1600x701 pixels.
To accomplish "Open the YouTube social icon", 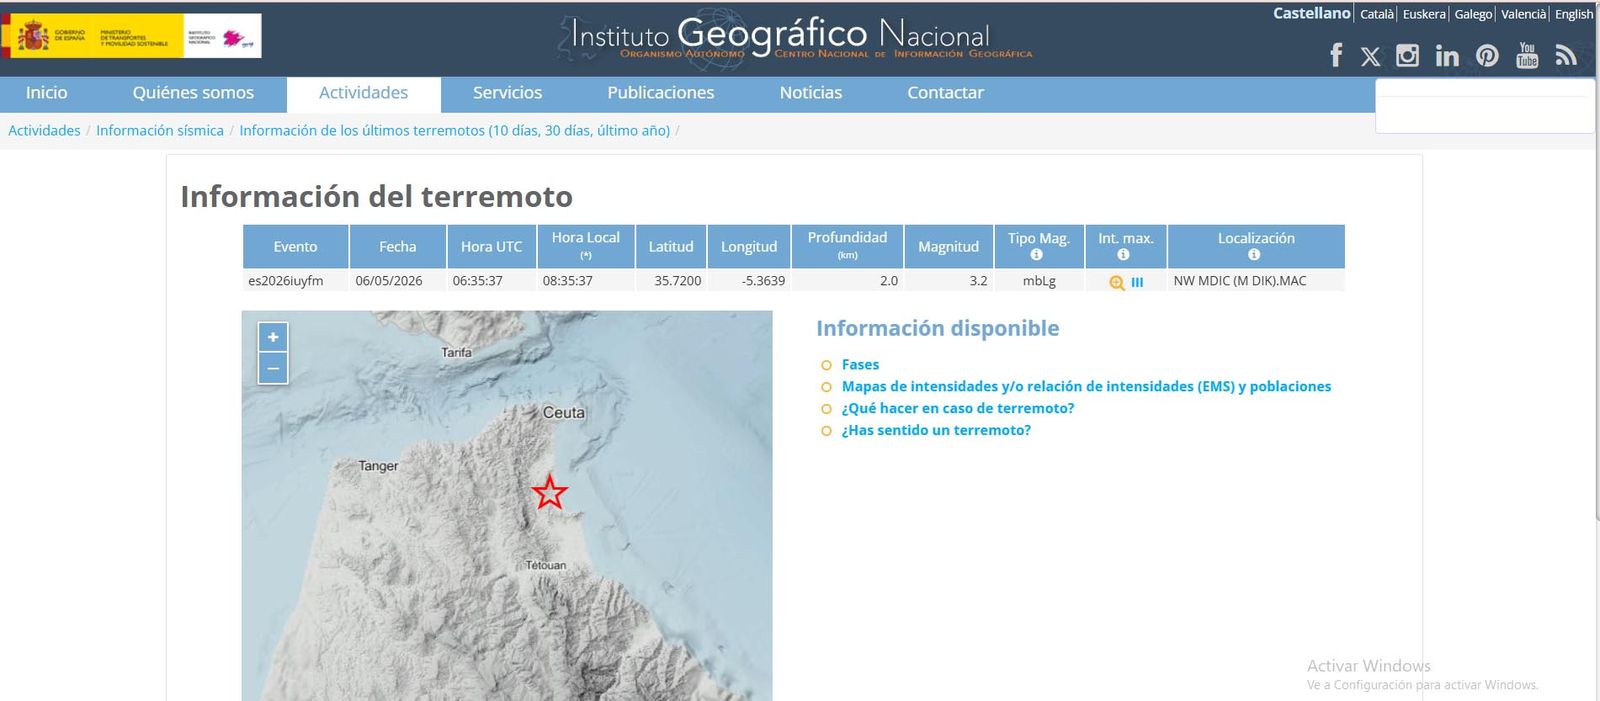I will [1527, 55].
